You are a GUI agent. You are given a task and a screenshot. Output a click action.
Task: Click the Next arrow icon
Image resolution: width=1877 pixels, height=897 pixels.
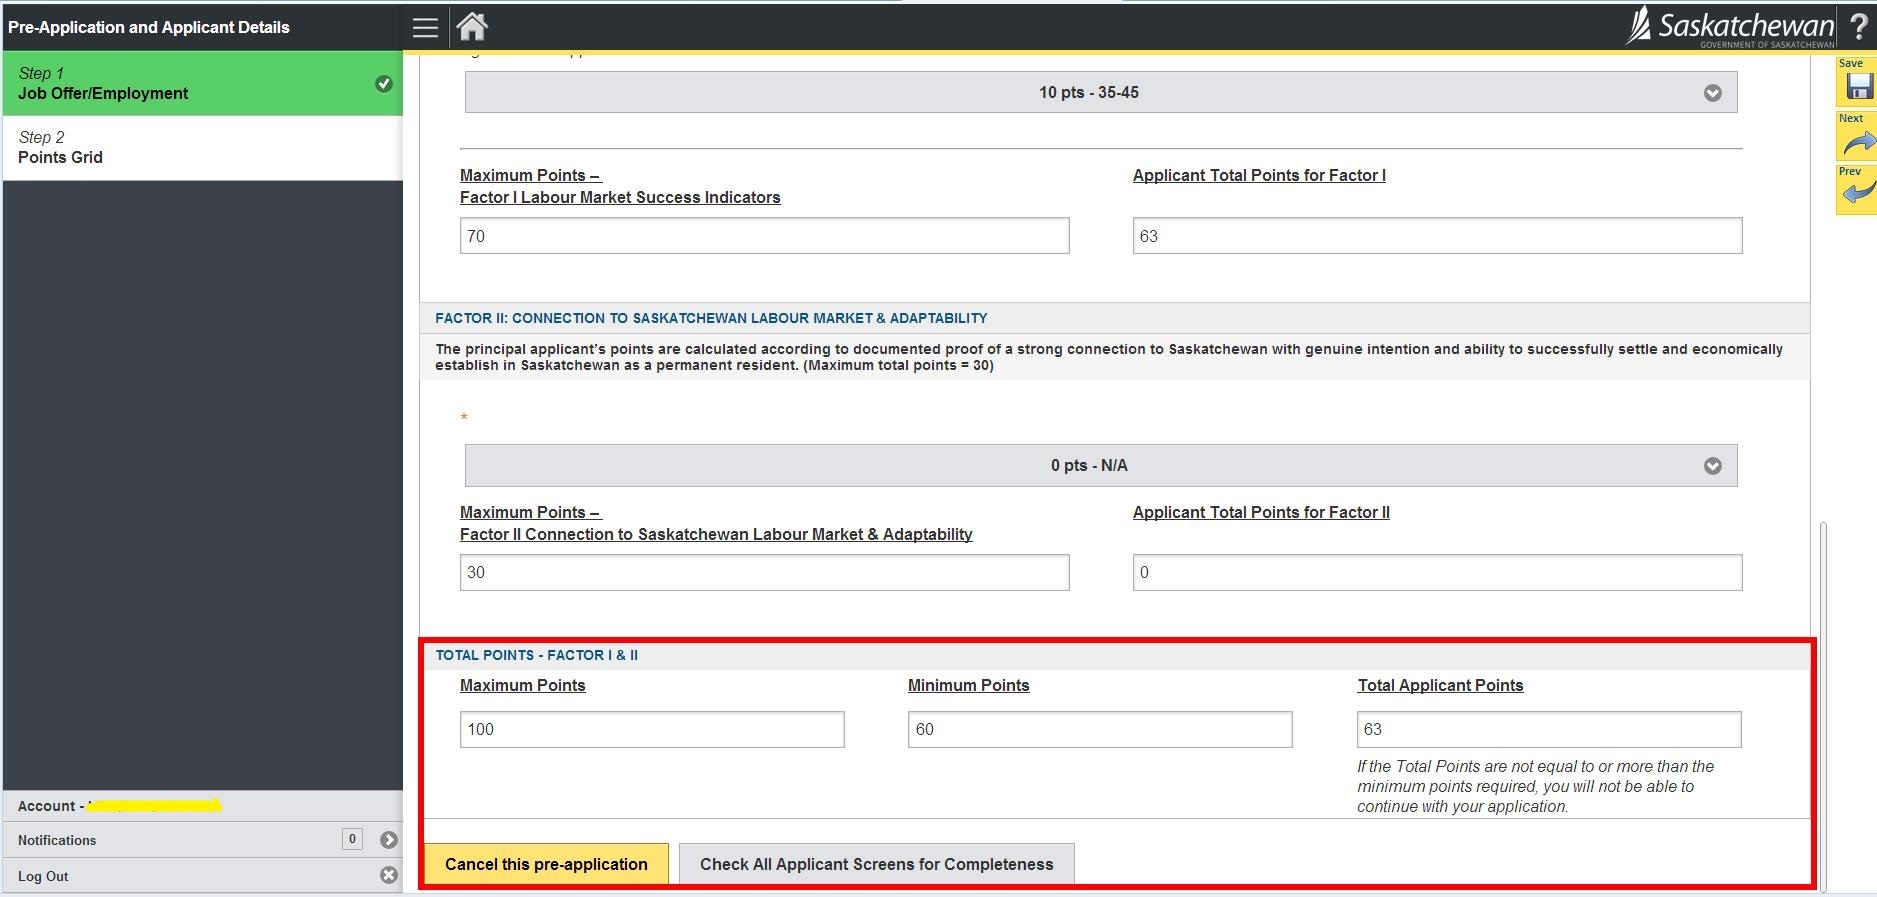pyautogui.click(x=1858, y=143)
